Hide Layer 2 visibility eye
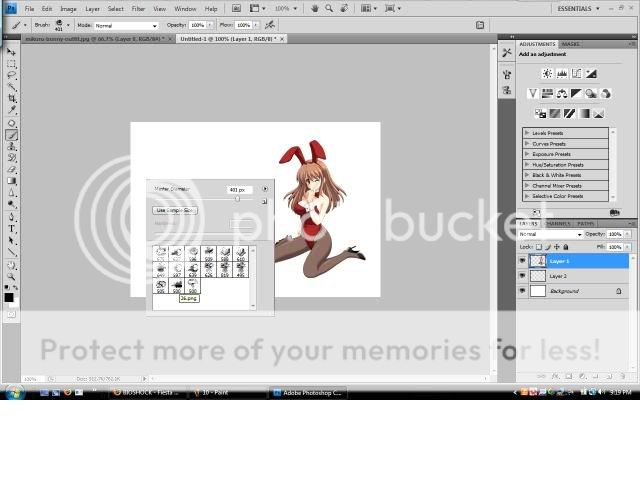Viewport: 640px width, 485px height. click(x=522, y=276)
